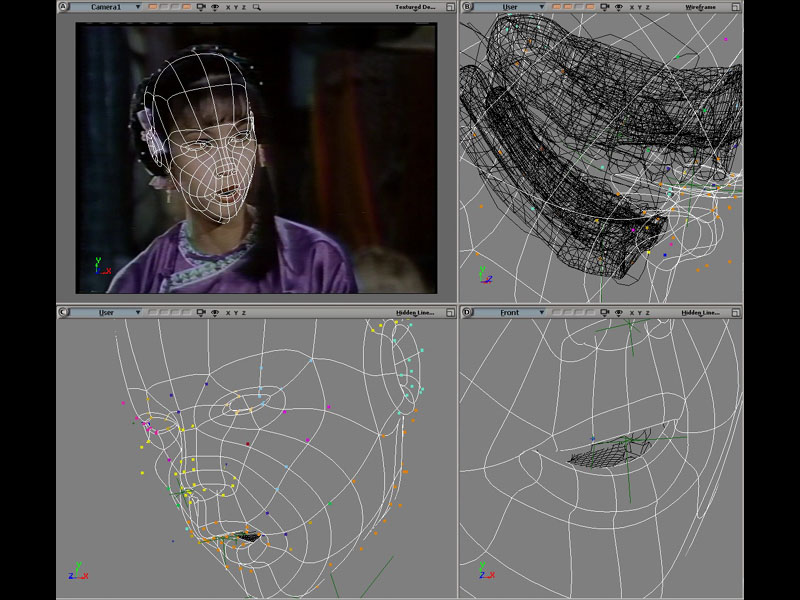Click the eye icon in viewport B header
This screenshot has width=800, height=600.
pyautogui.click(x=618, y=6)
